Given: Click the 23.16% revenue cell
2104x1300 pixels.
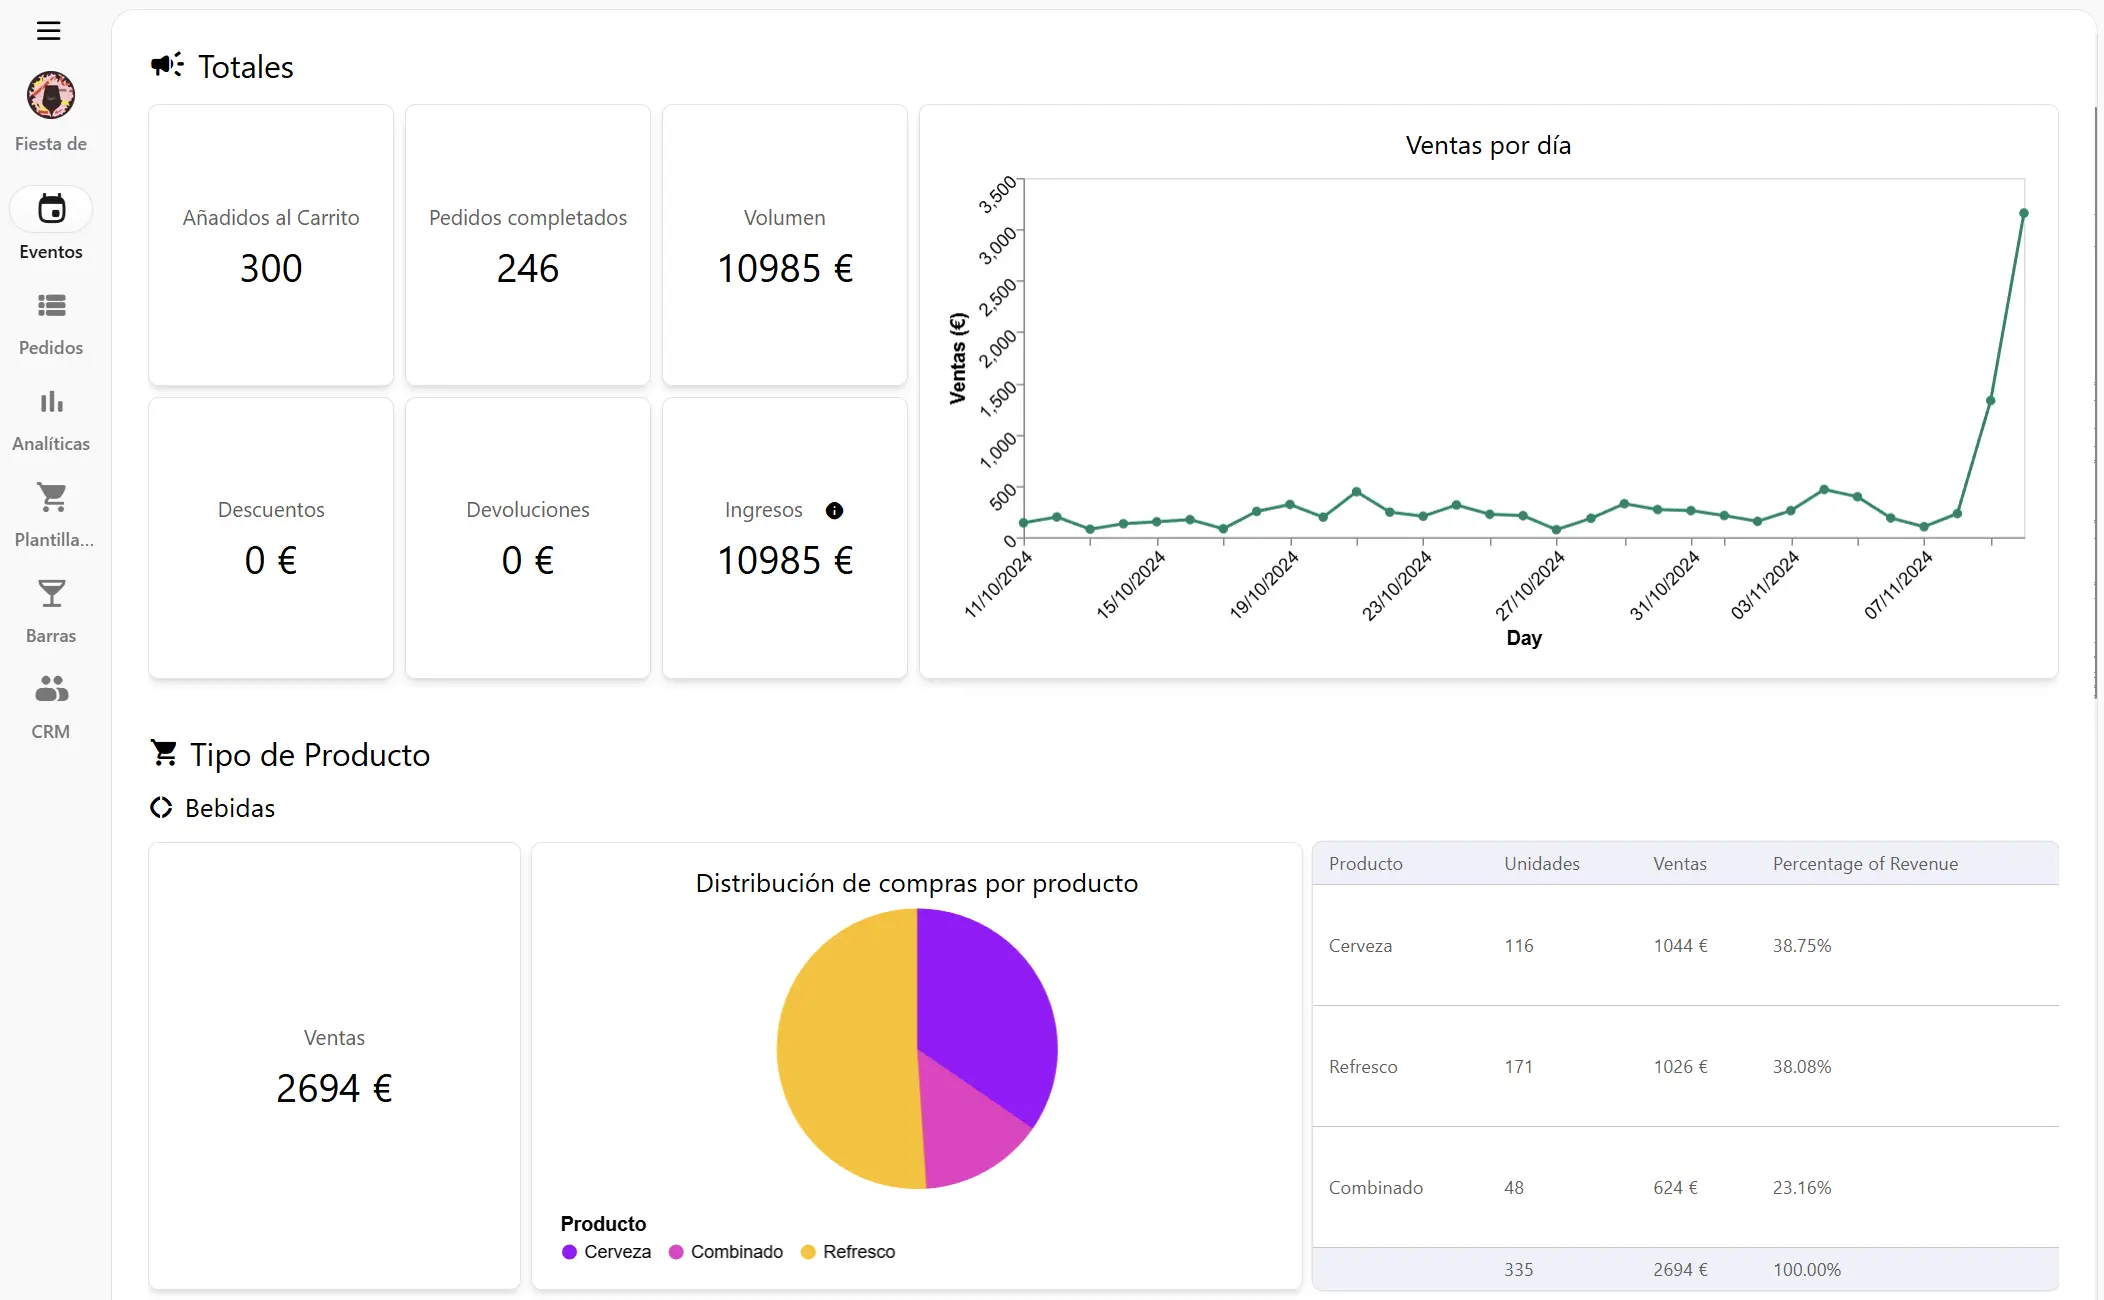Looking at the screenshot, I should pos(1802,1188).
